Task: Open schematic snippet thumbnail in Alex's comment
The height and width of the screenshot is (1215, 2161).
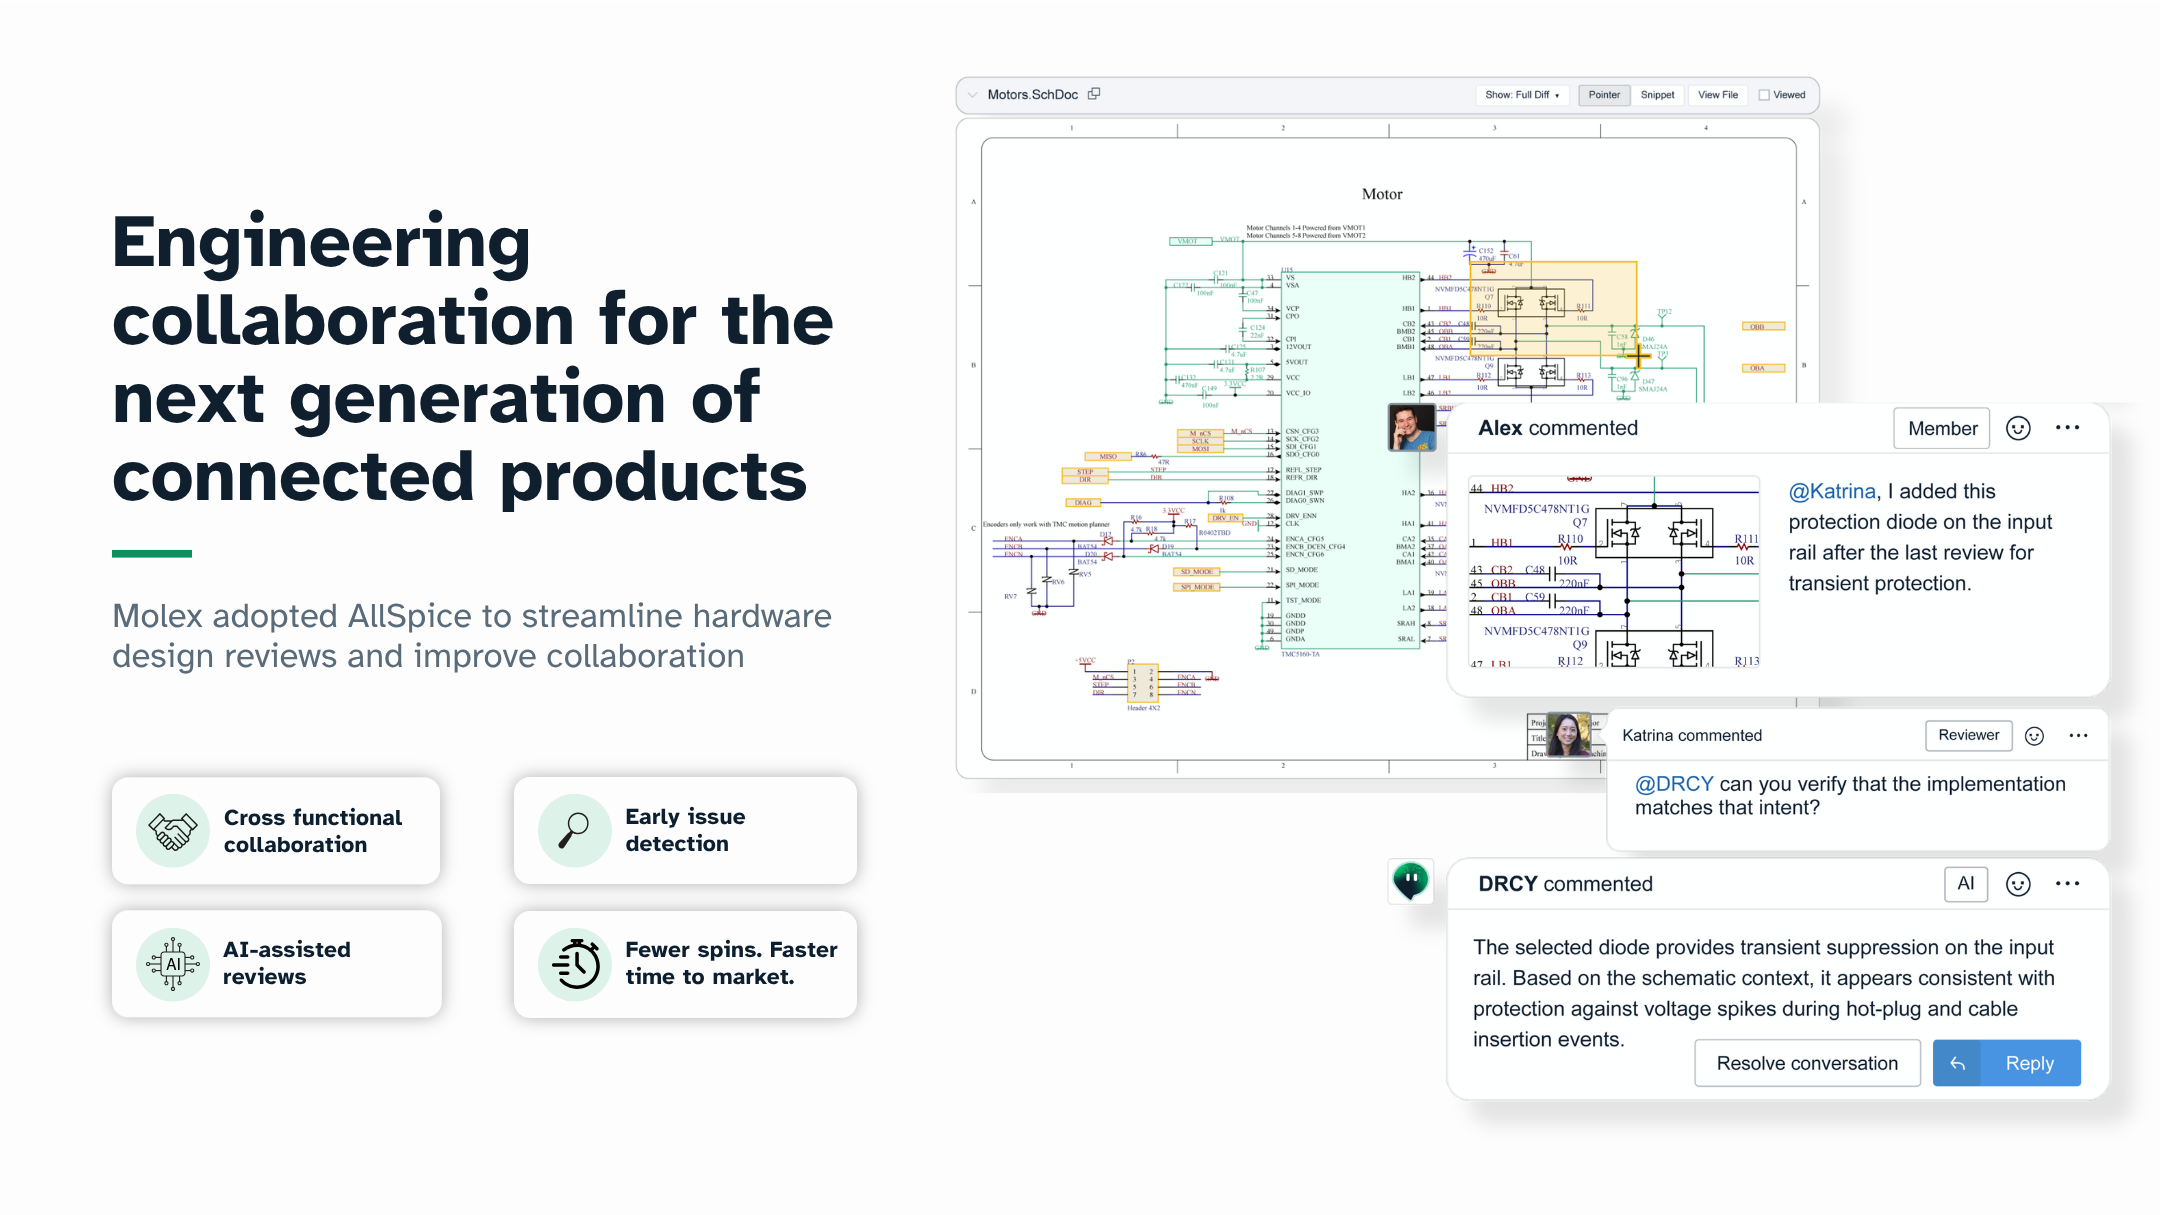Action: pos(1613,572)
